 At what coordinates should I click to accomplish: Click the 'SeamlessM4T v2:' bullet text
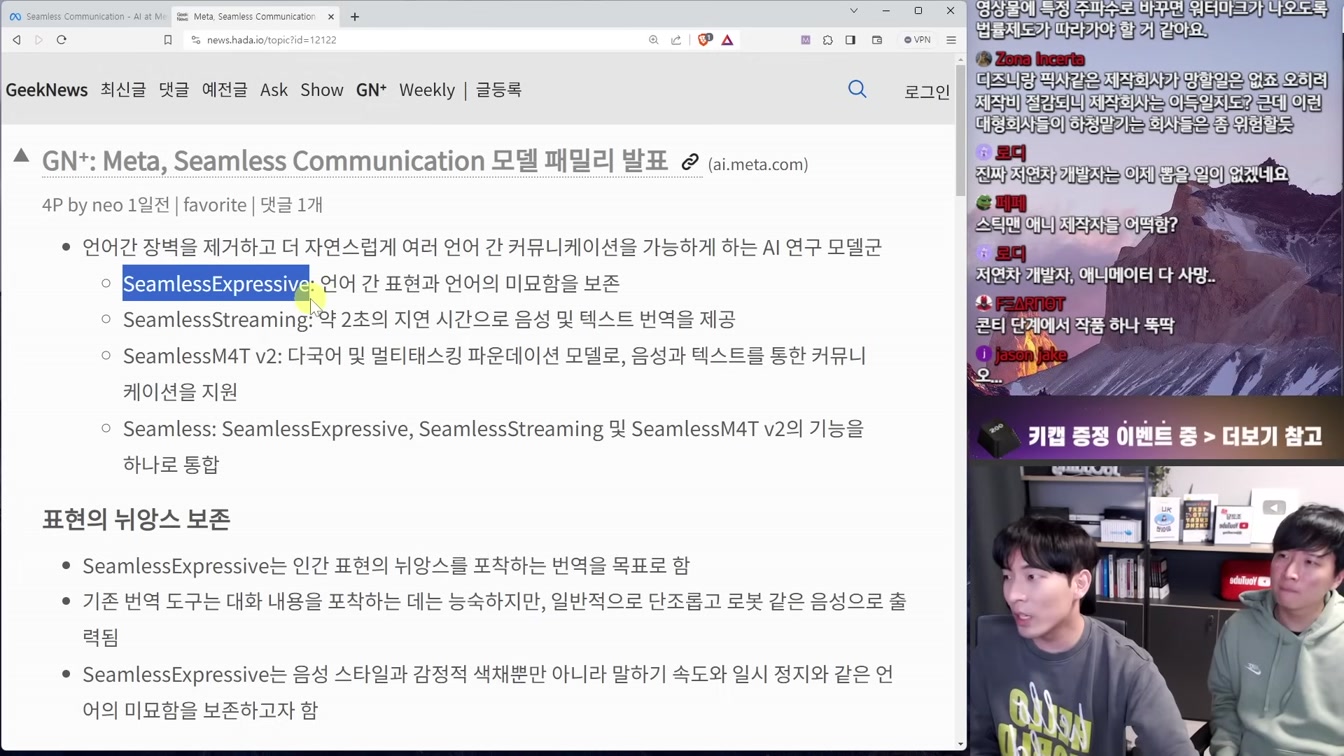[x=203, y=356]
